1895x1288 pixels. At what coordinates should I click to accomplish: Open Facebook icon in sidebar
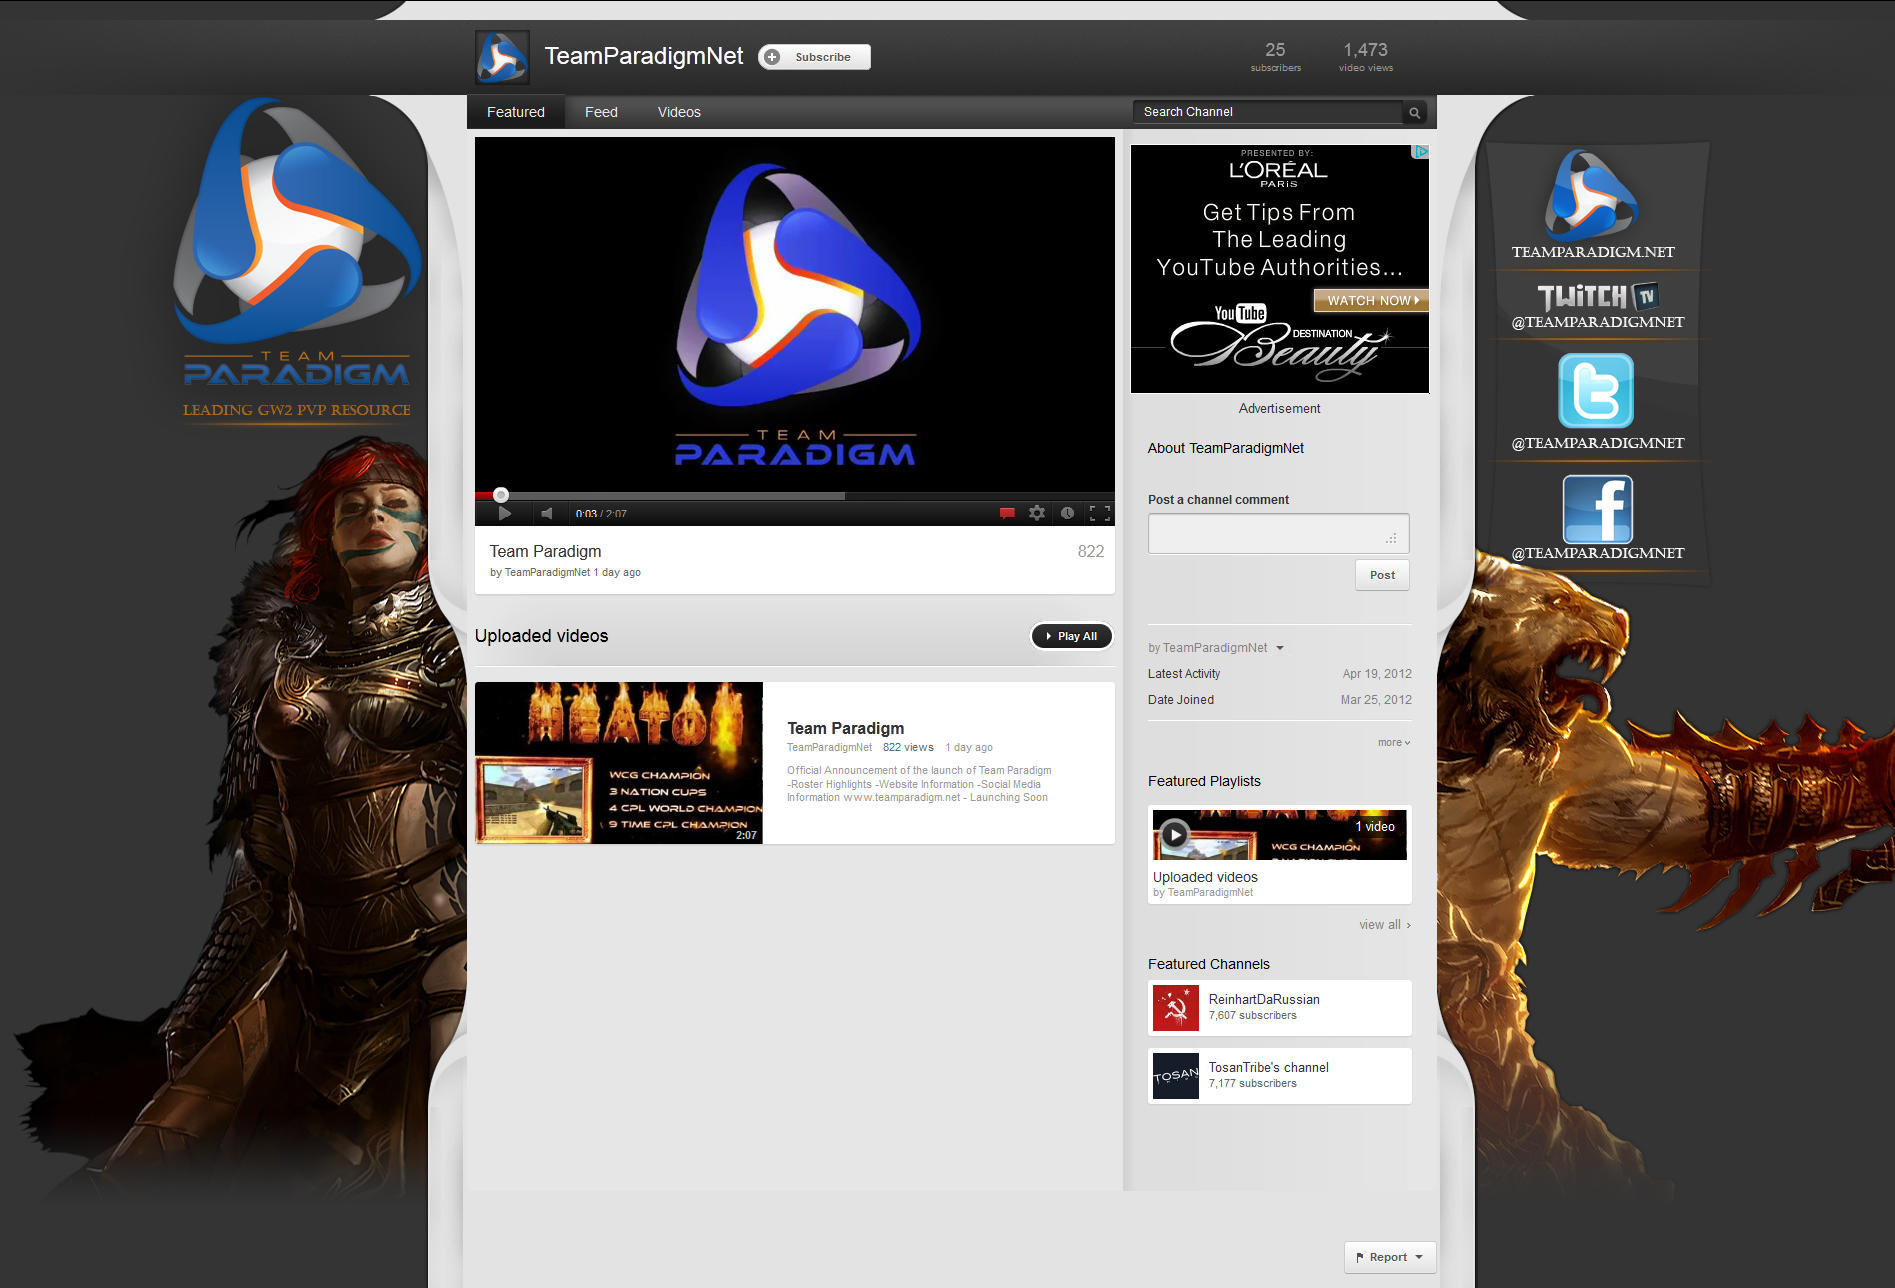pos(1597,509)
